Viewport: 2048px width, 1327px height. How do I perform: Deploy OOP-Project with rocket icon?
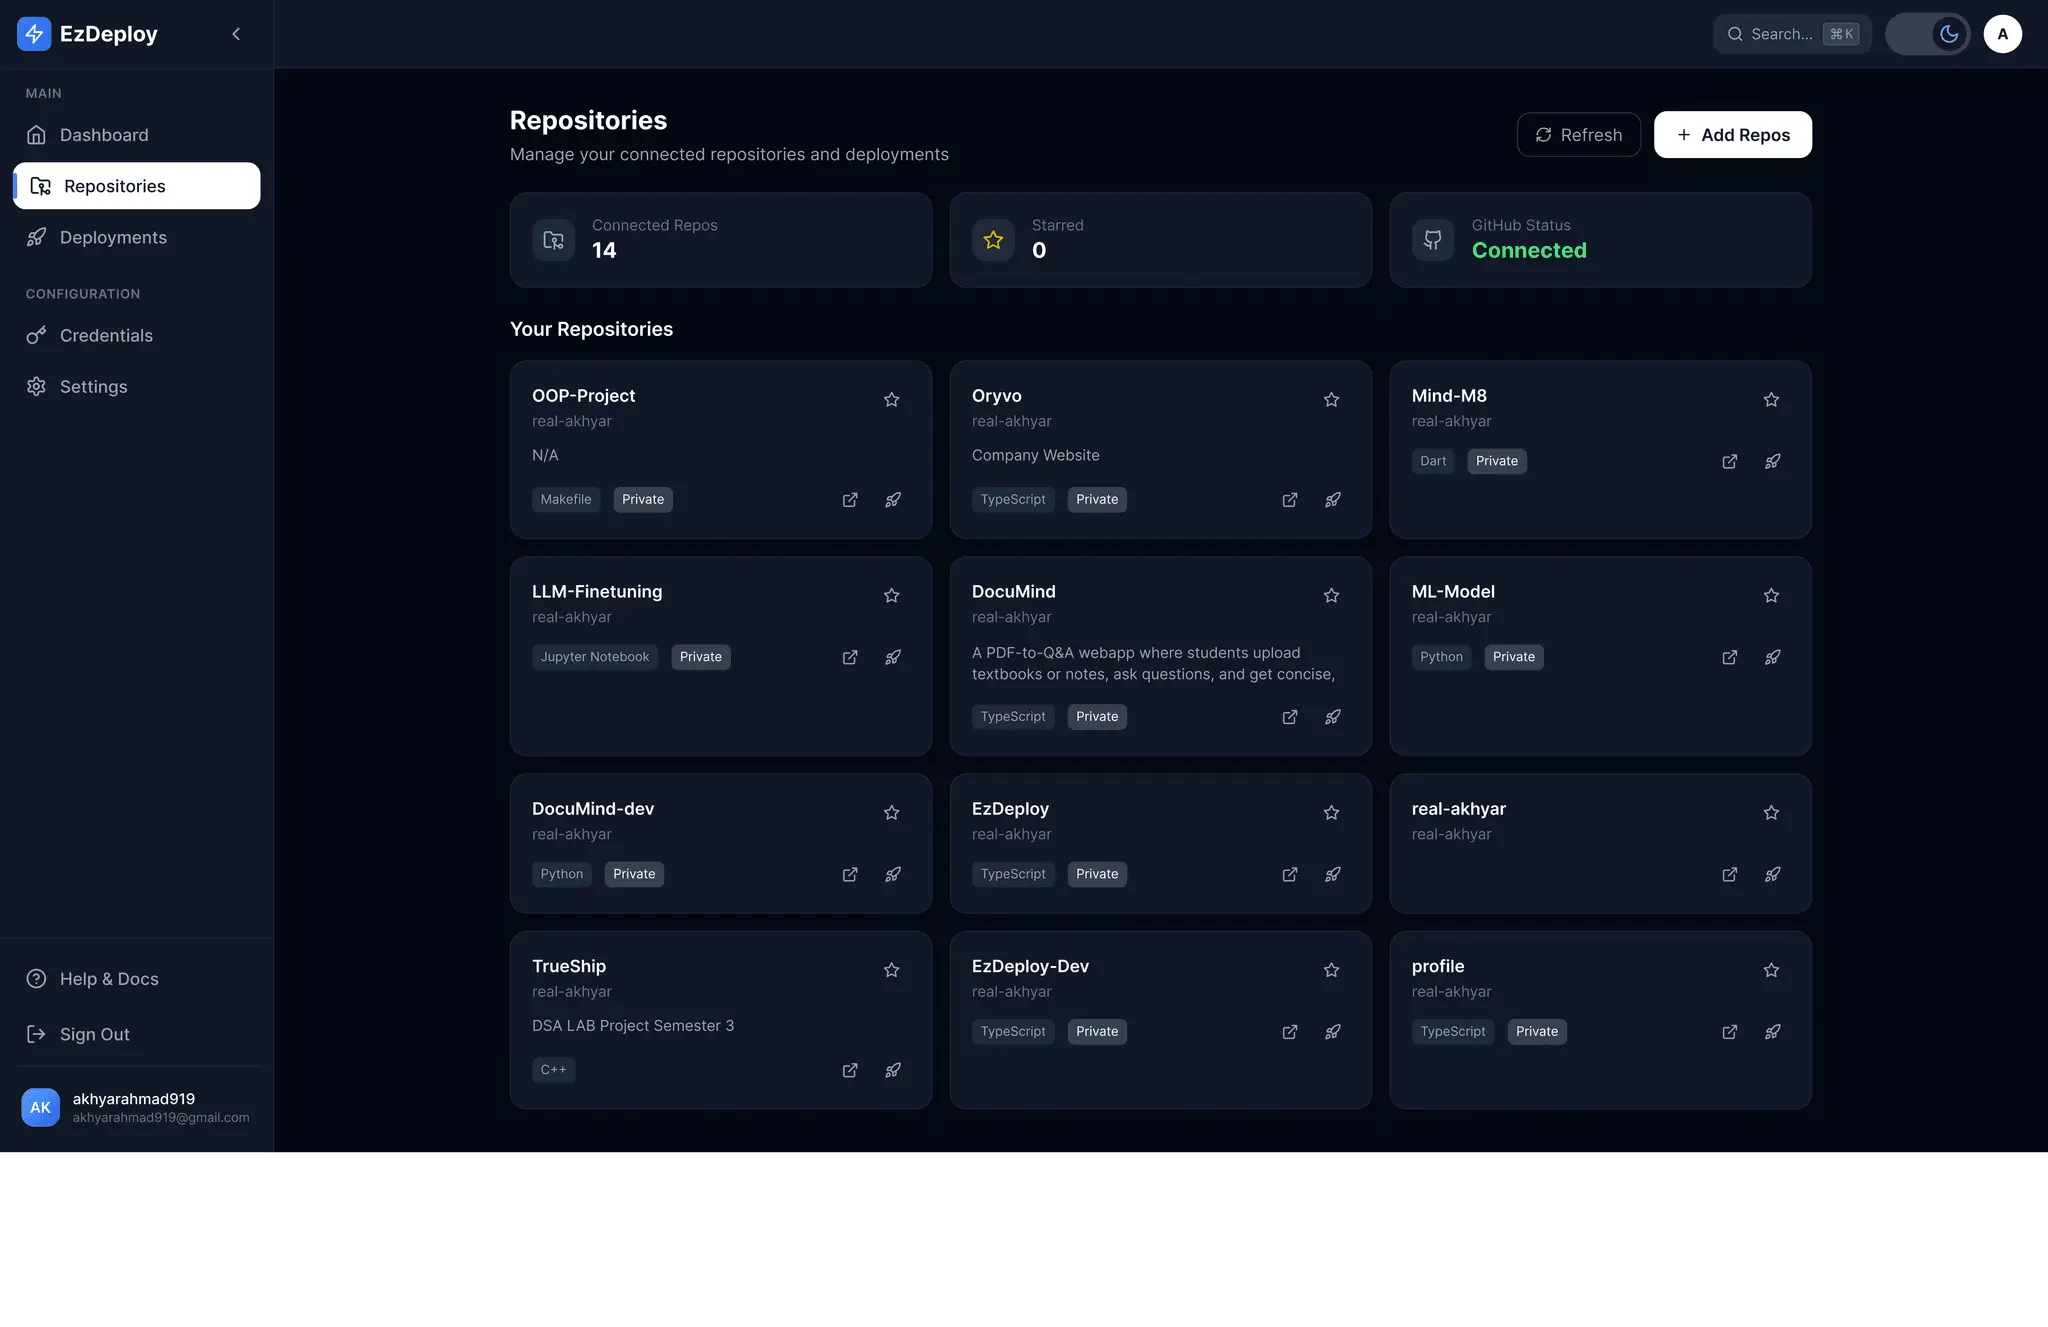[893, 500]
